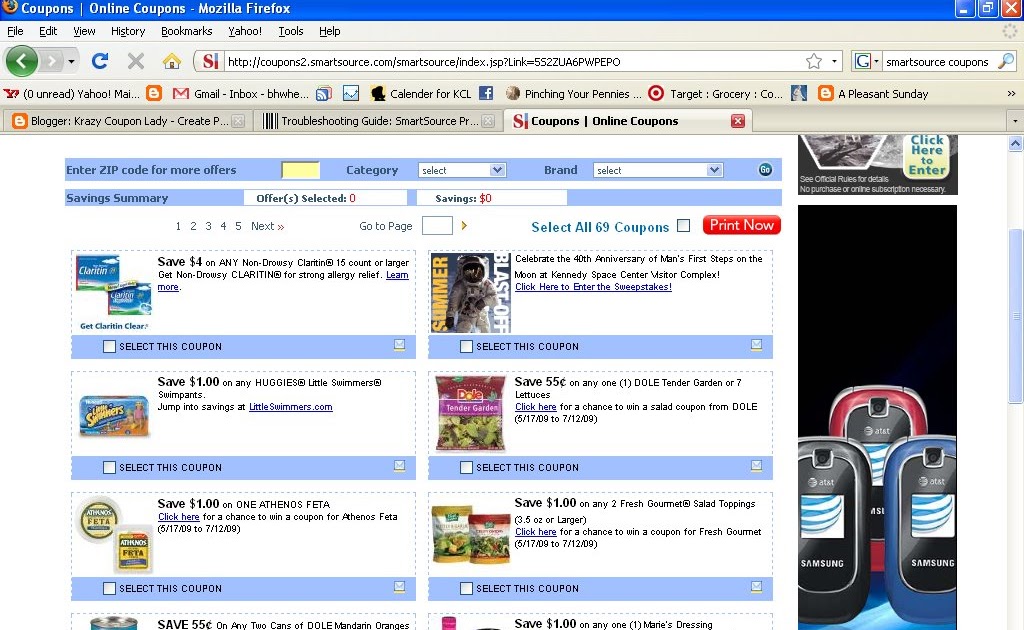Check Select All 69 Coupons box
Image resolution: width=1024 pixels, height=630 pixels.
(x=683, y=225)
